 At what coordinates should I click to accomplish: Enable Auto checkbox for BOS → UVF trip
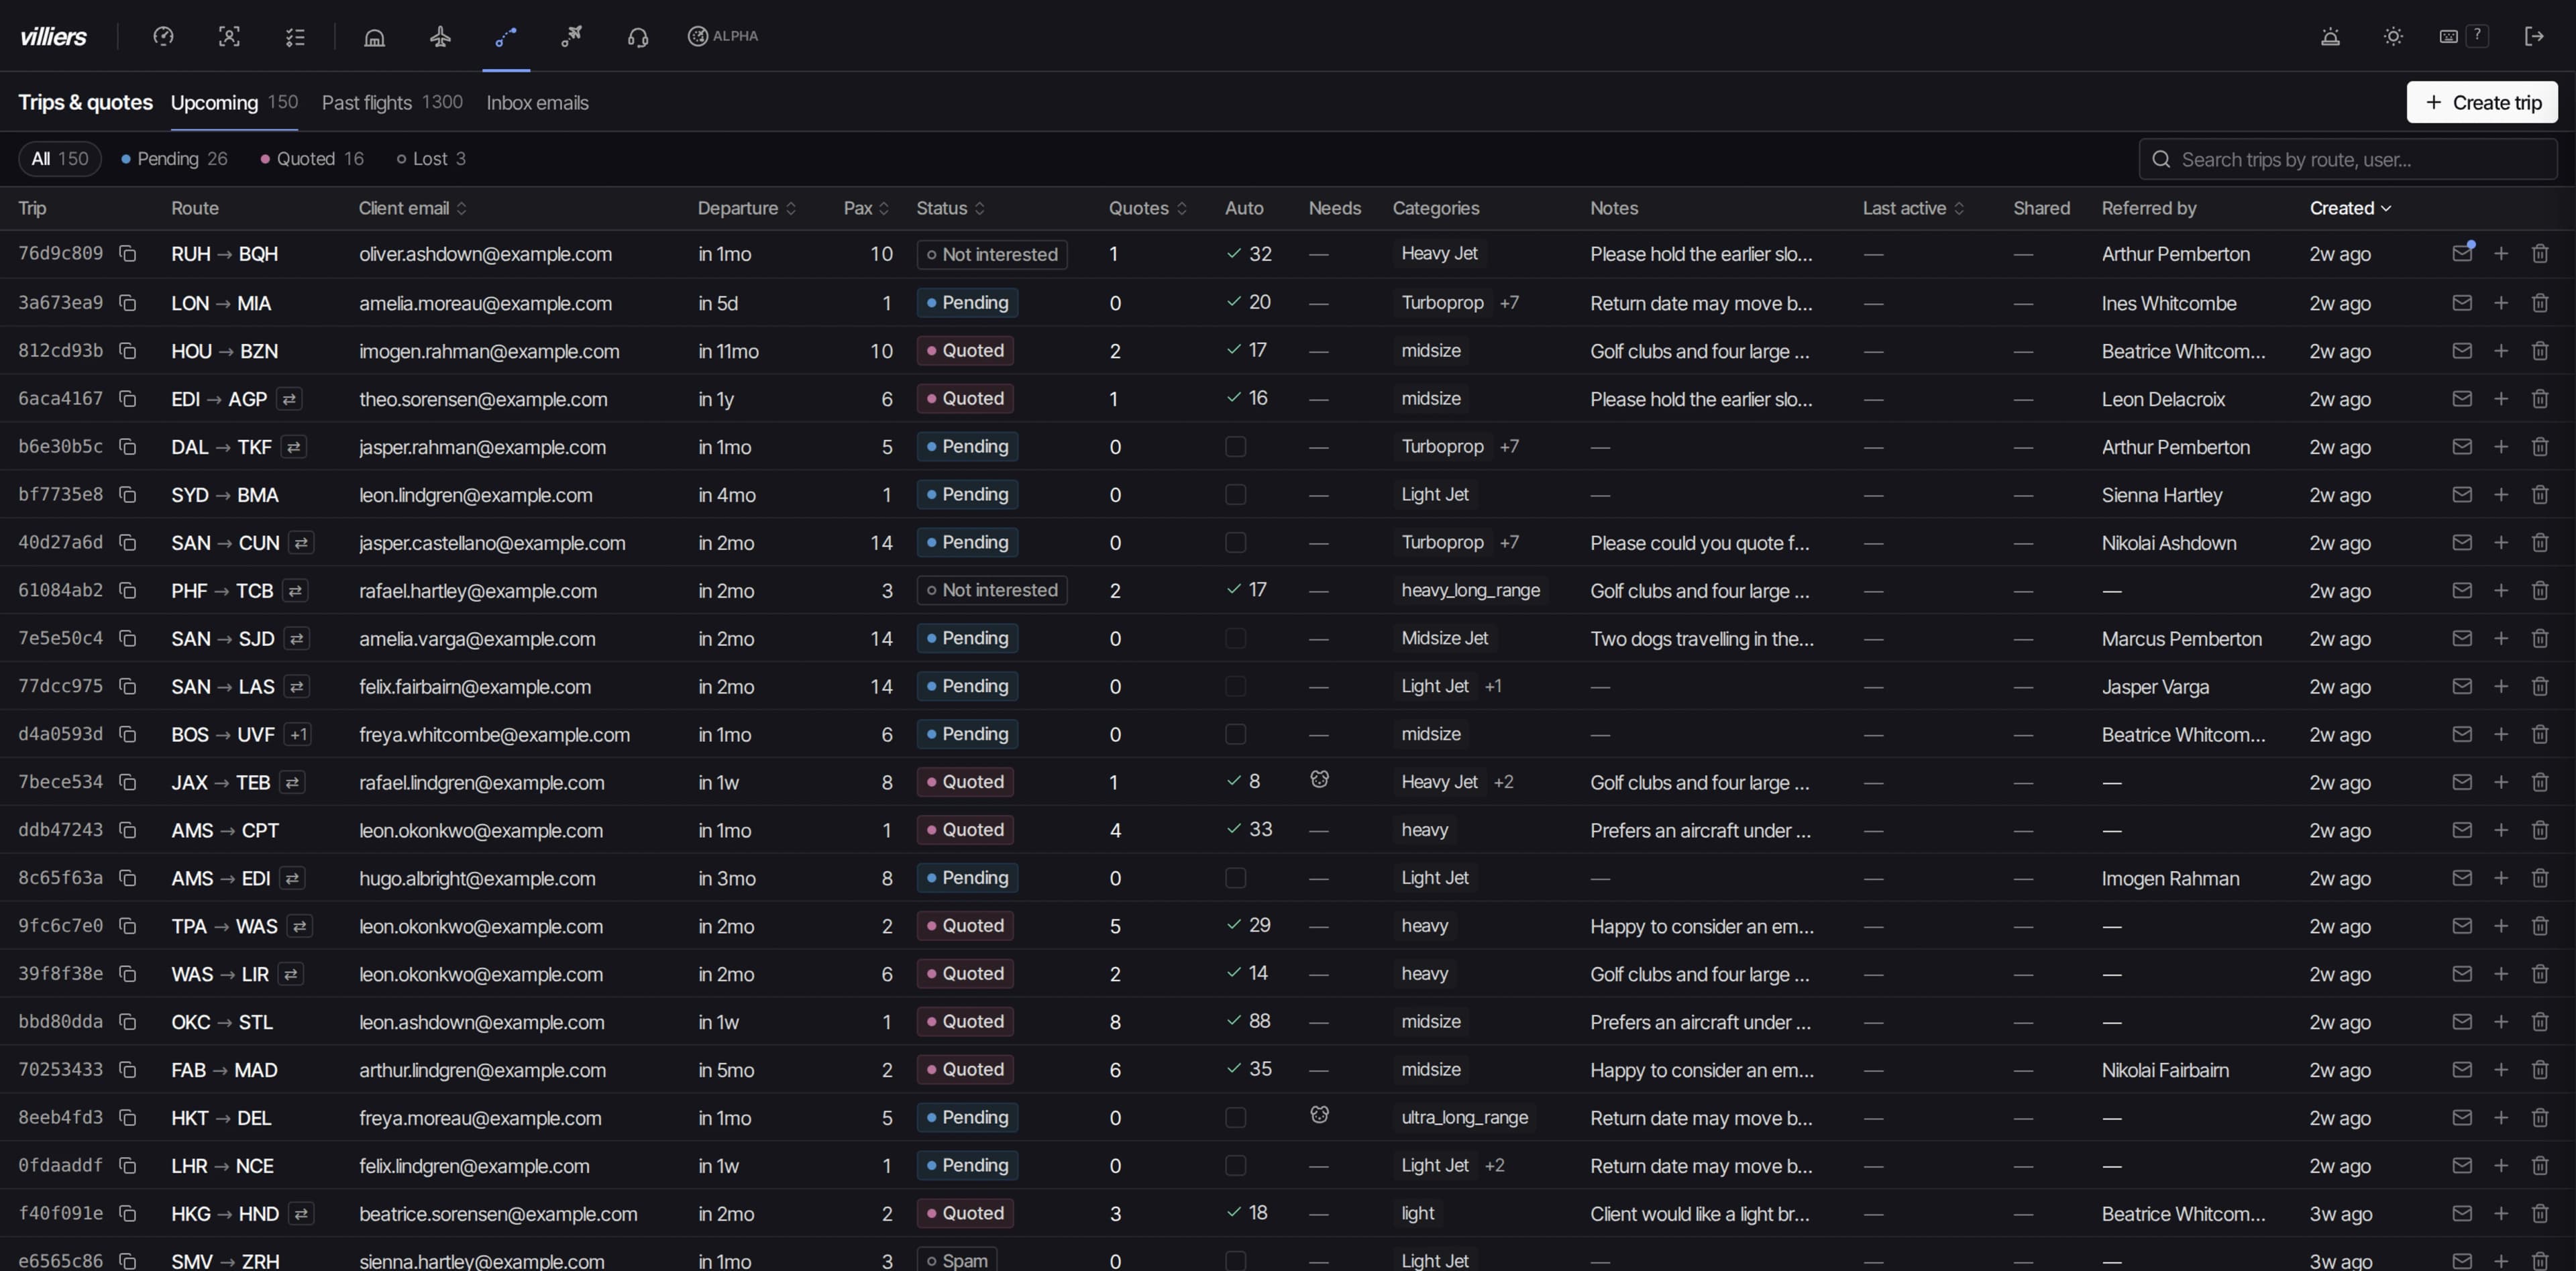click(x=1236, y=734)
